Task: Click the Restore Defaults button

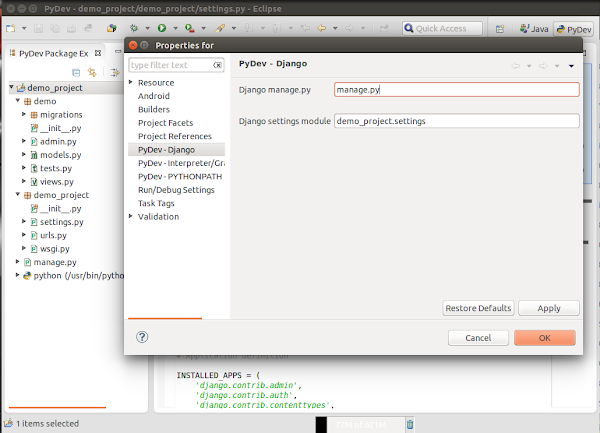Action: [x=478, y=308]
